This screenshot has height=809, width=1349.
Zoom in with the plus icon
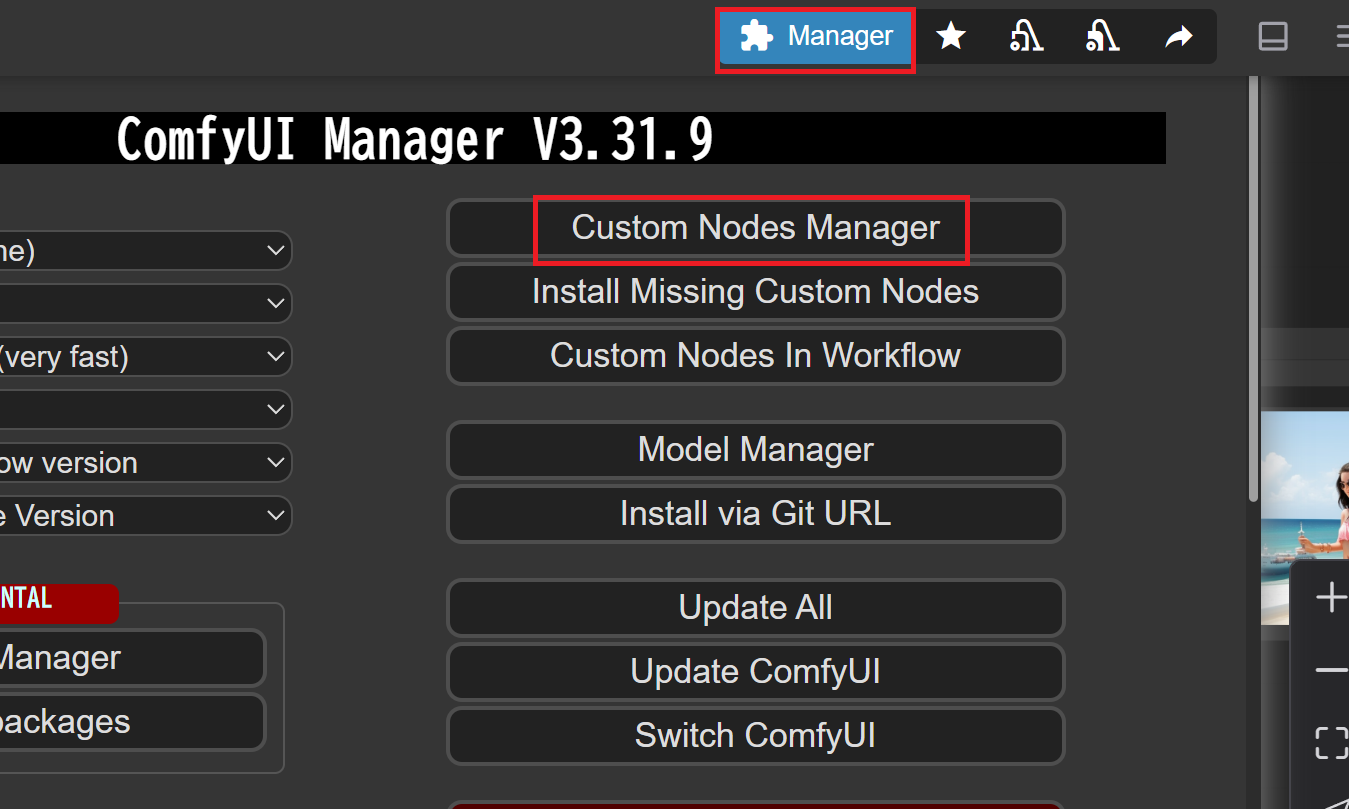coord(1331,598)
